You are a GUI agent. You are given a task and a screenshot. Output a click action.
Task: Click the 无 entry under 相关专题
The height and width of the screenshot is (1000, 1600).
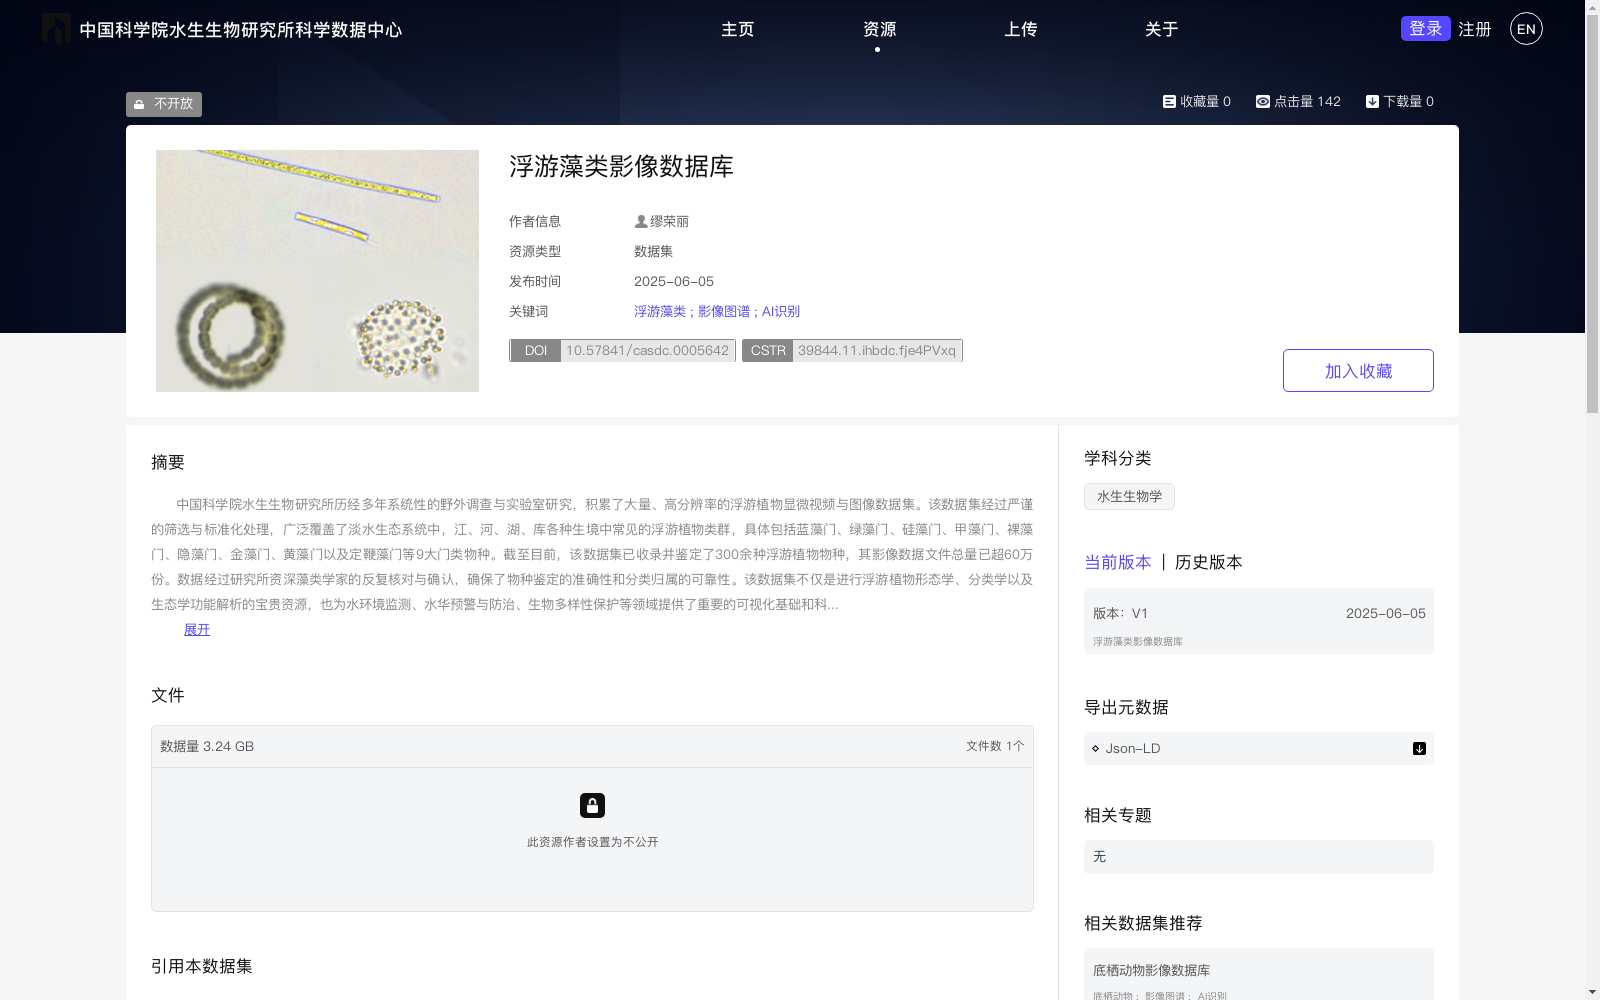1259,857
